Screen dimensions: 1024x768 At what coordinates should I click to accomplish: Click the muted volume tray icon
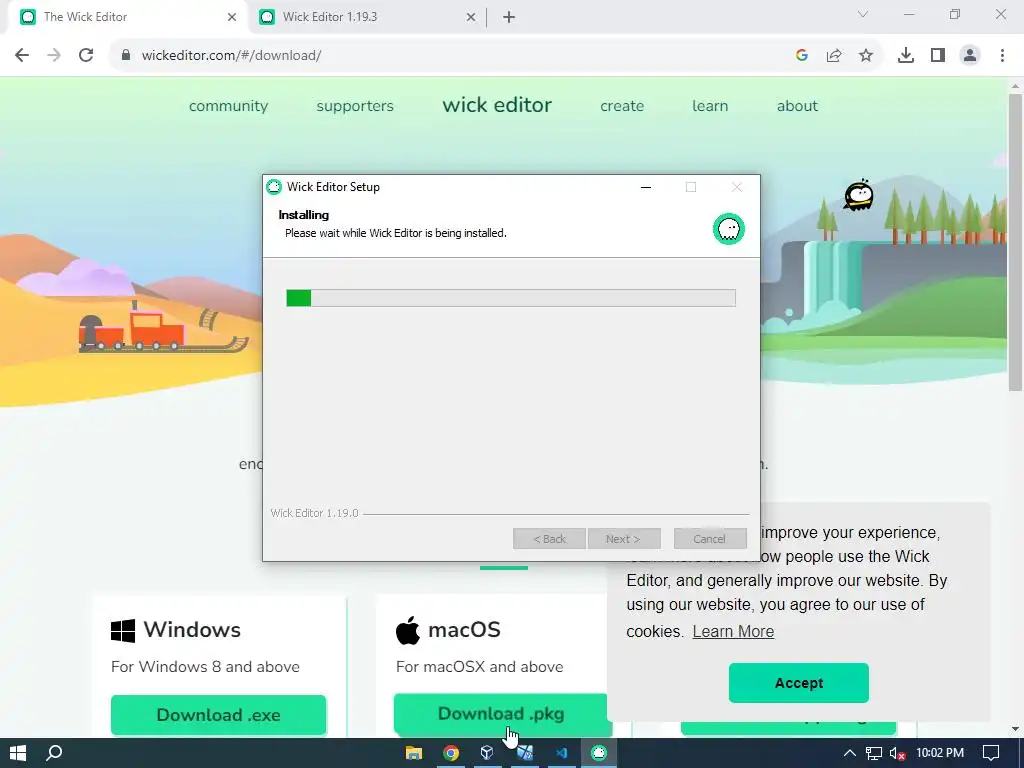point(897,753)
